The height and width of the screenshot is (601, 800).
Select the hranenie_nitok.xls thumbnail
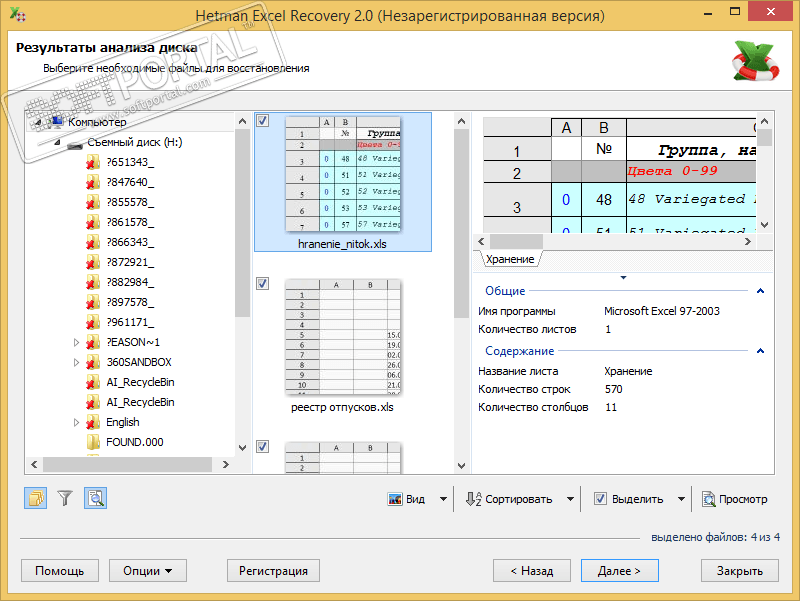click(x=343, y=182)
